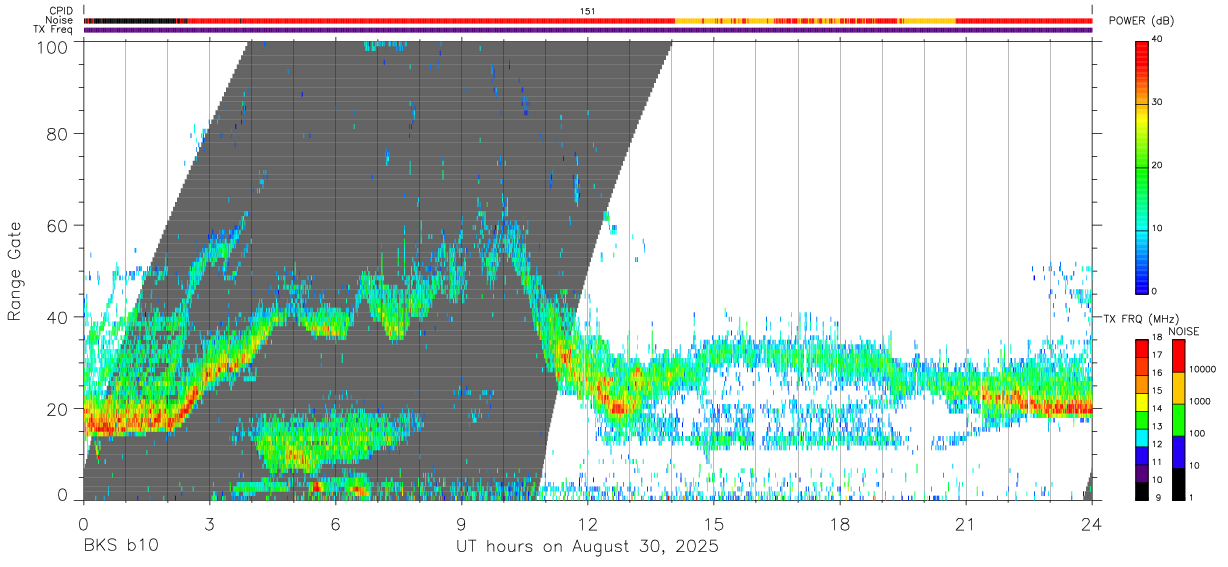Click x-axis hour label 18
The image size is (1228, 567).
(839, 523)
